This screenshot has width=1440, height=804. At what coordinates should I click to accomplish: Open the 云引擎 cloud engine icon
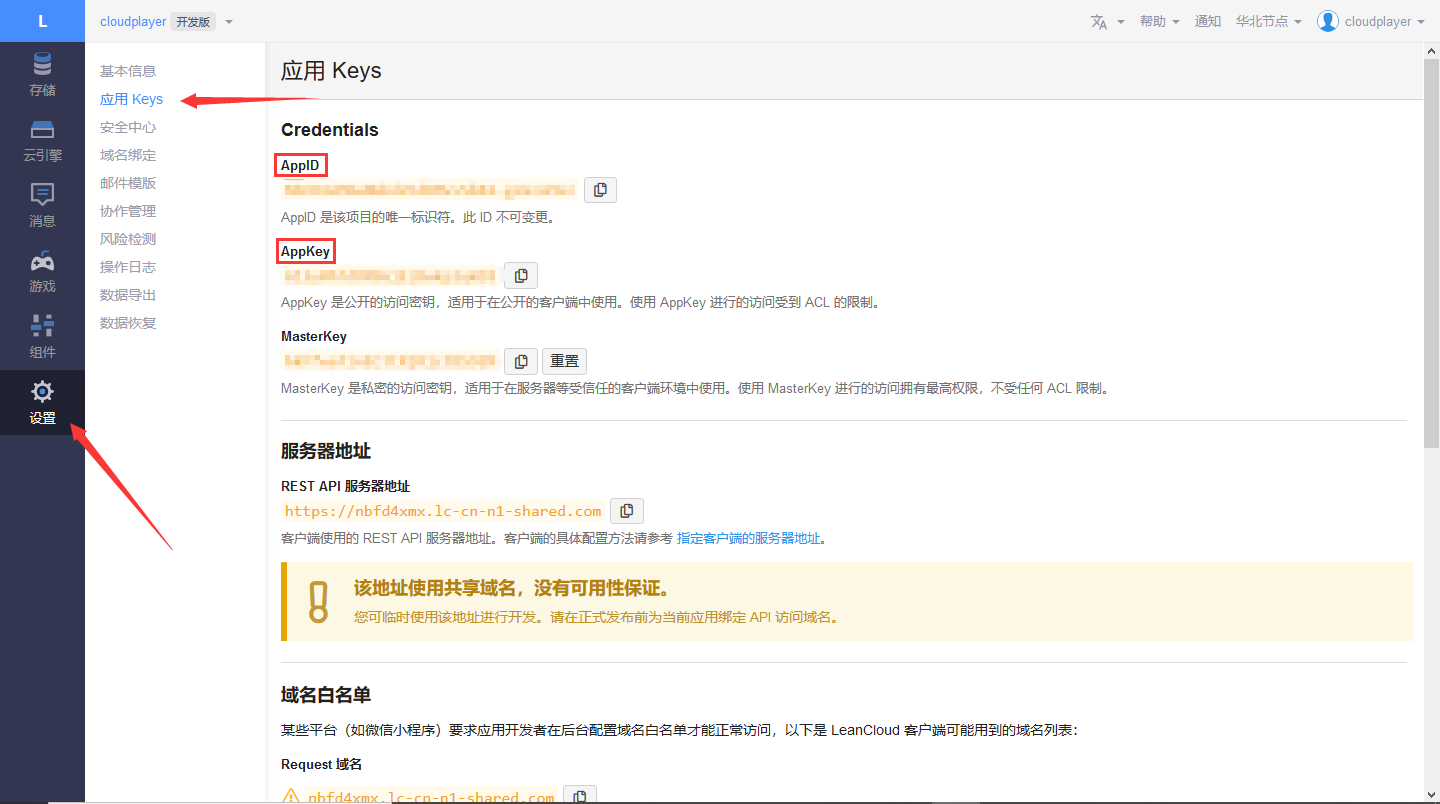click(42, 130)
